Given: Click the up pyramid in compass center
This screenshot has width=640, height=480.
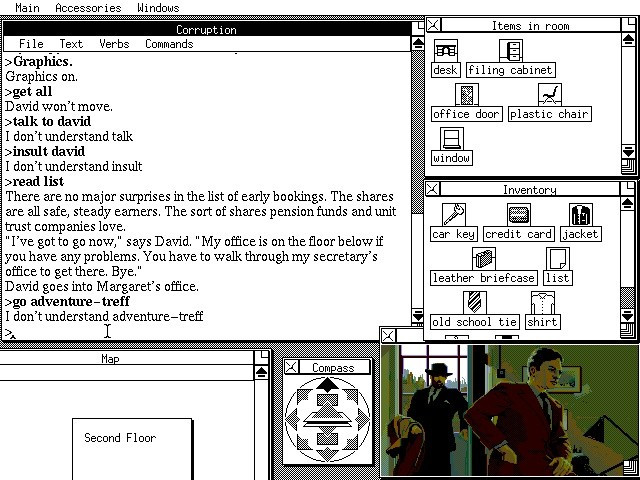Looking at the screenshot, I should pos(328,410).
